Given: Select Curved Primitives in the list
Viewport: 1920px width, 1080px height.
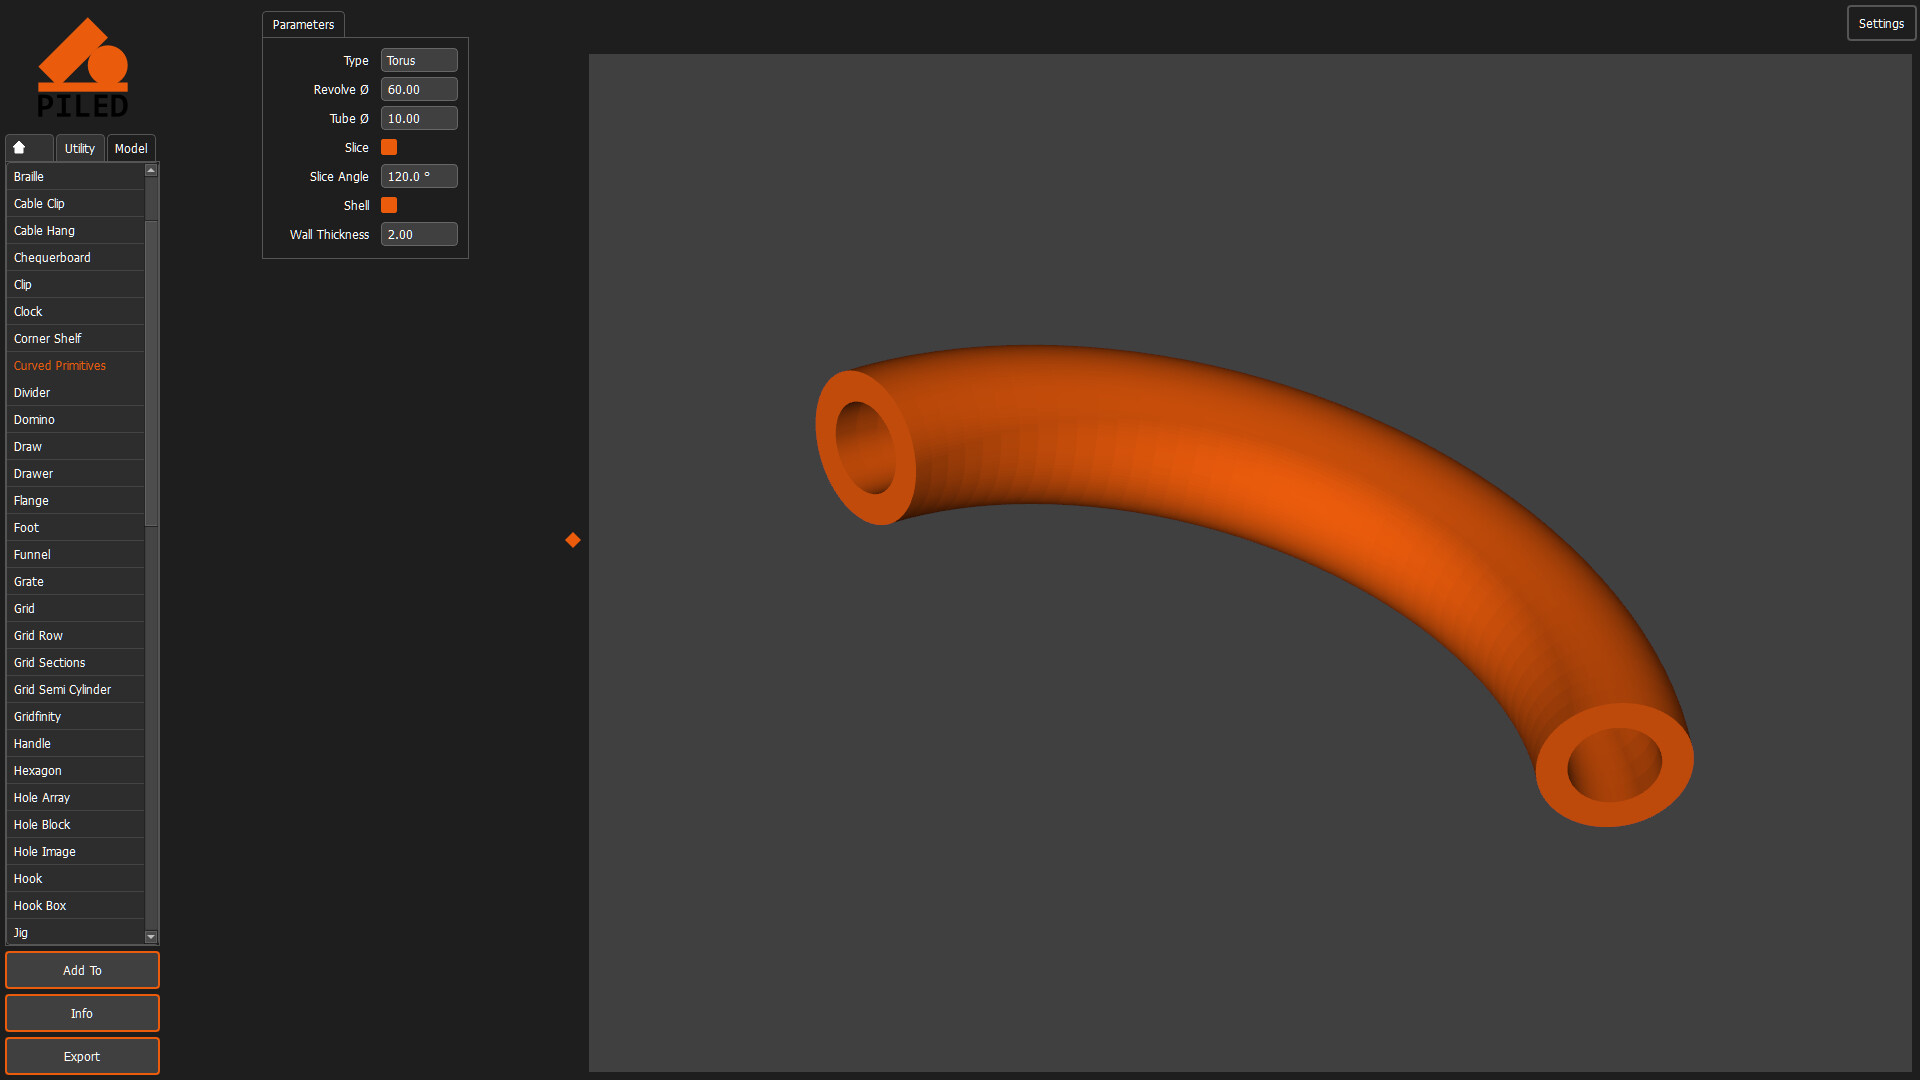Looking at the screenshot, I should 75,366.
